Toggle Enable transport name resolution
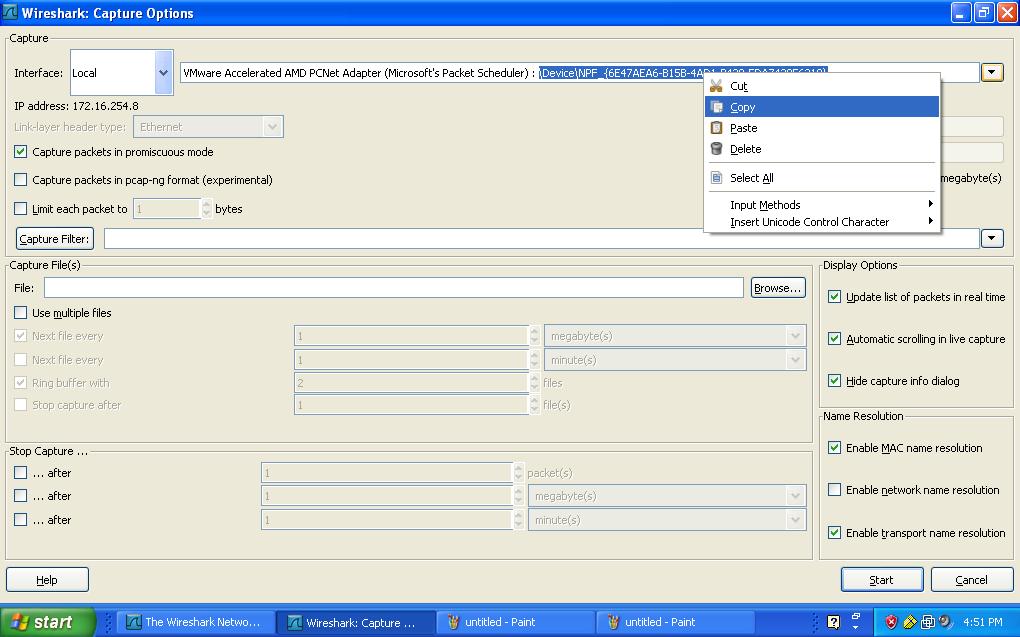Image resolution: width=1020 pixels, height=637 pixels. pyautogui.click(x=834, y=533)
